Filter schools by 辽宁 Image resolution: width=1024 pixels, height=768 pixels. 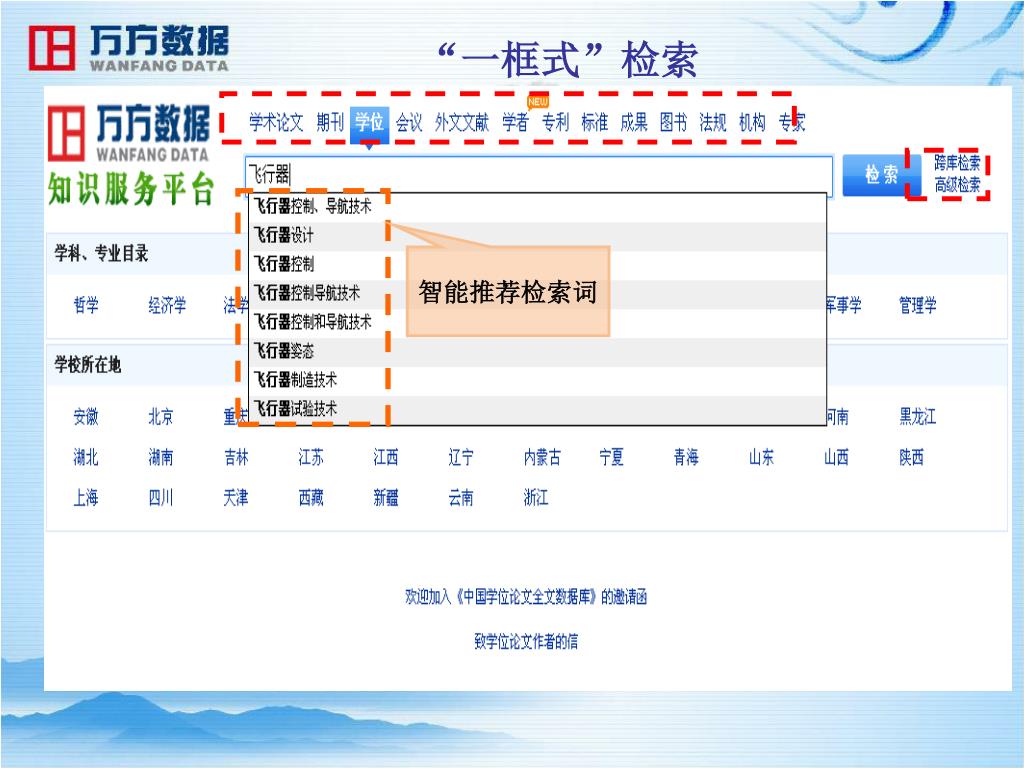pos(461,457)
